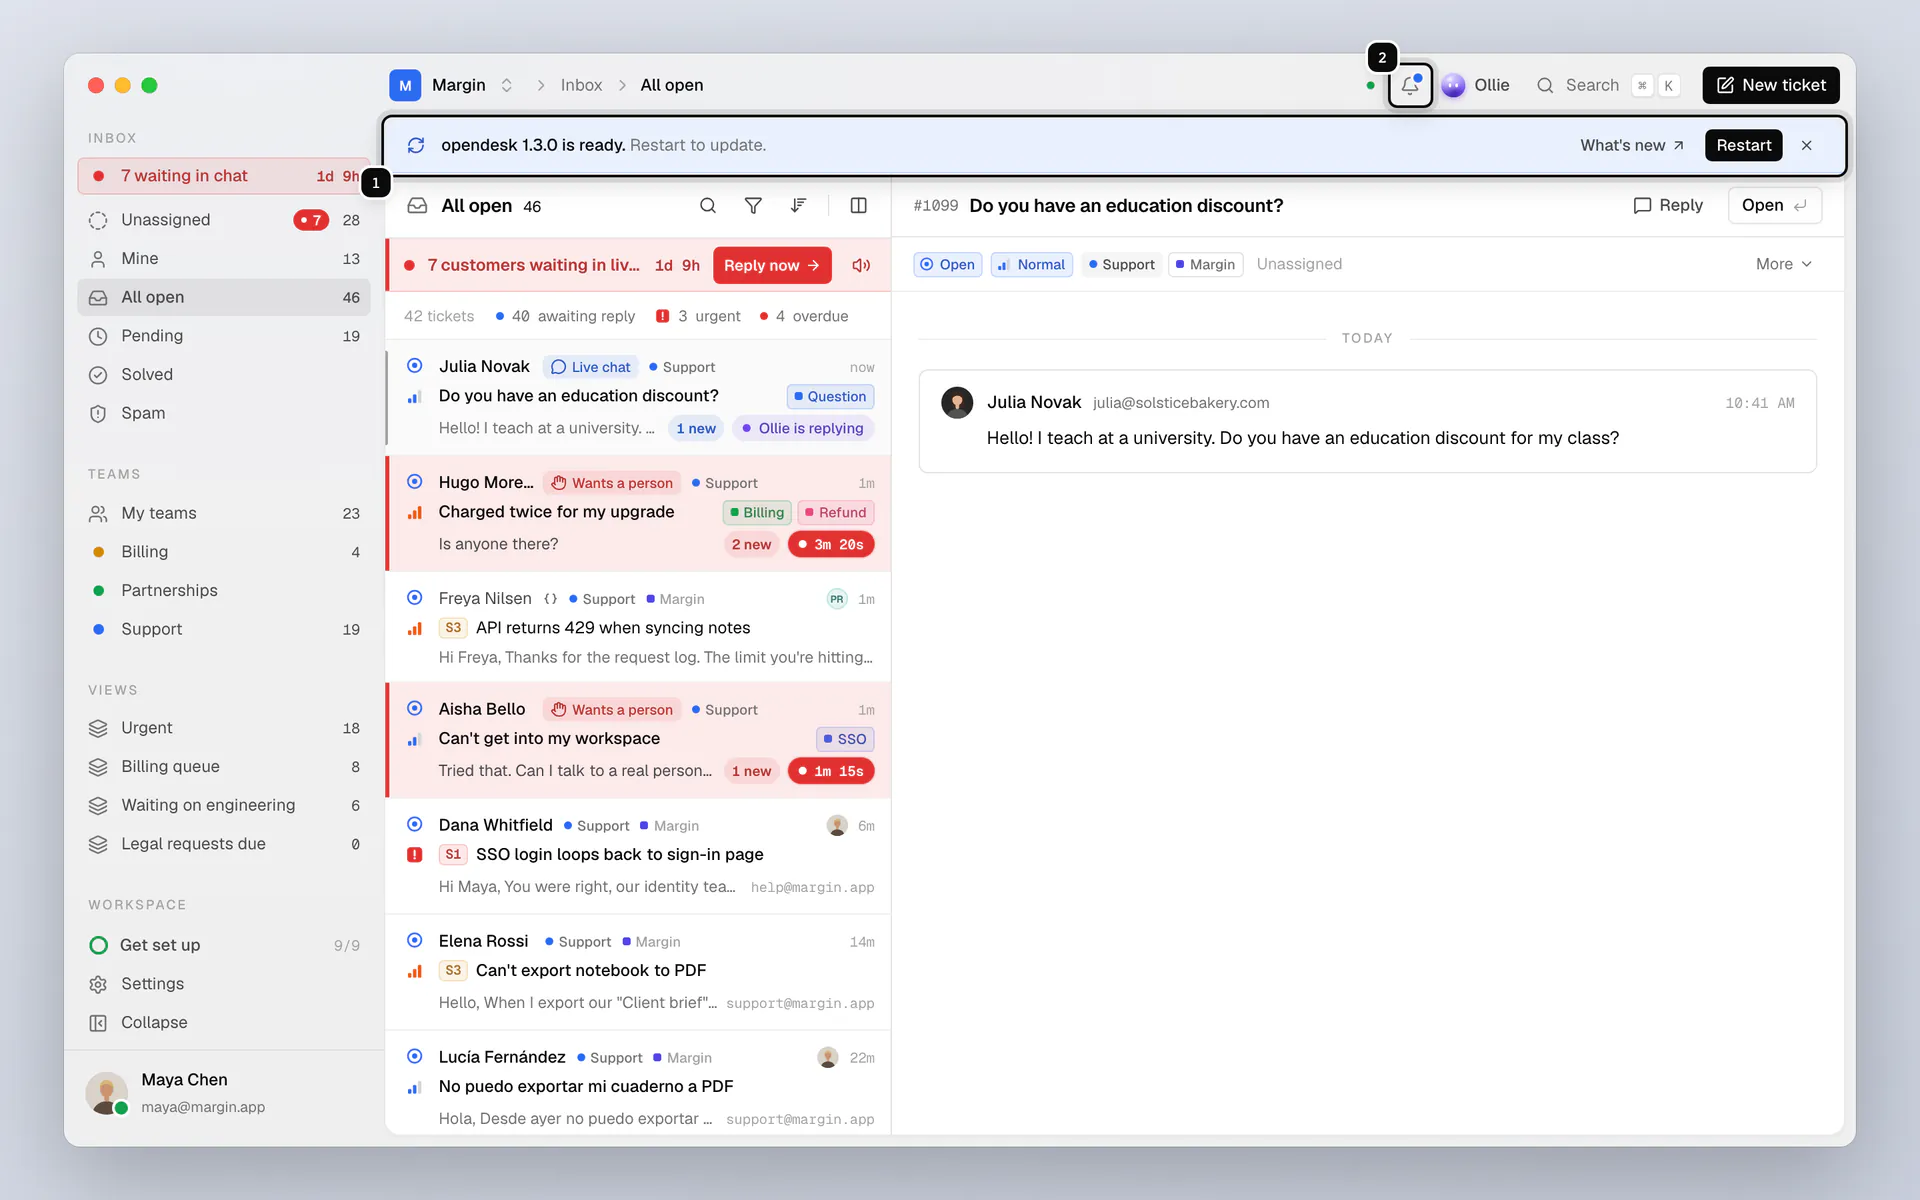Click the priority bars icon on Hugo Moreau ticket
This screenshot has width=1920, height=1200.
click(414, 513)
